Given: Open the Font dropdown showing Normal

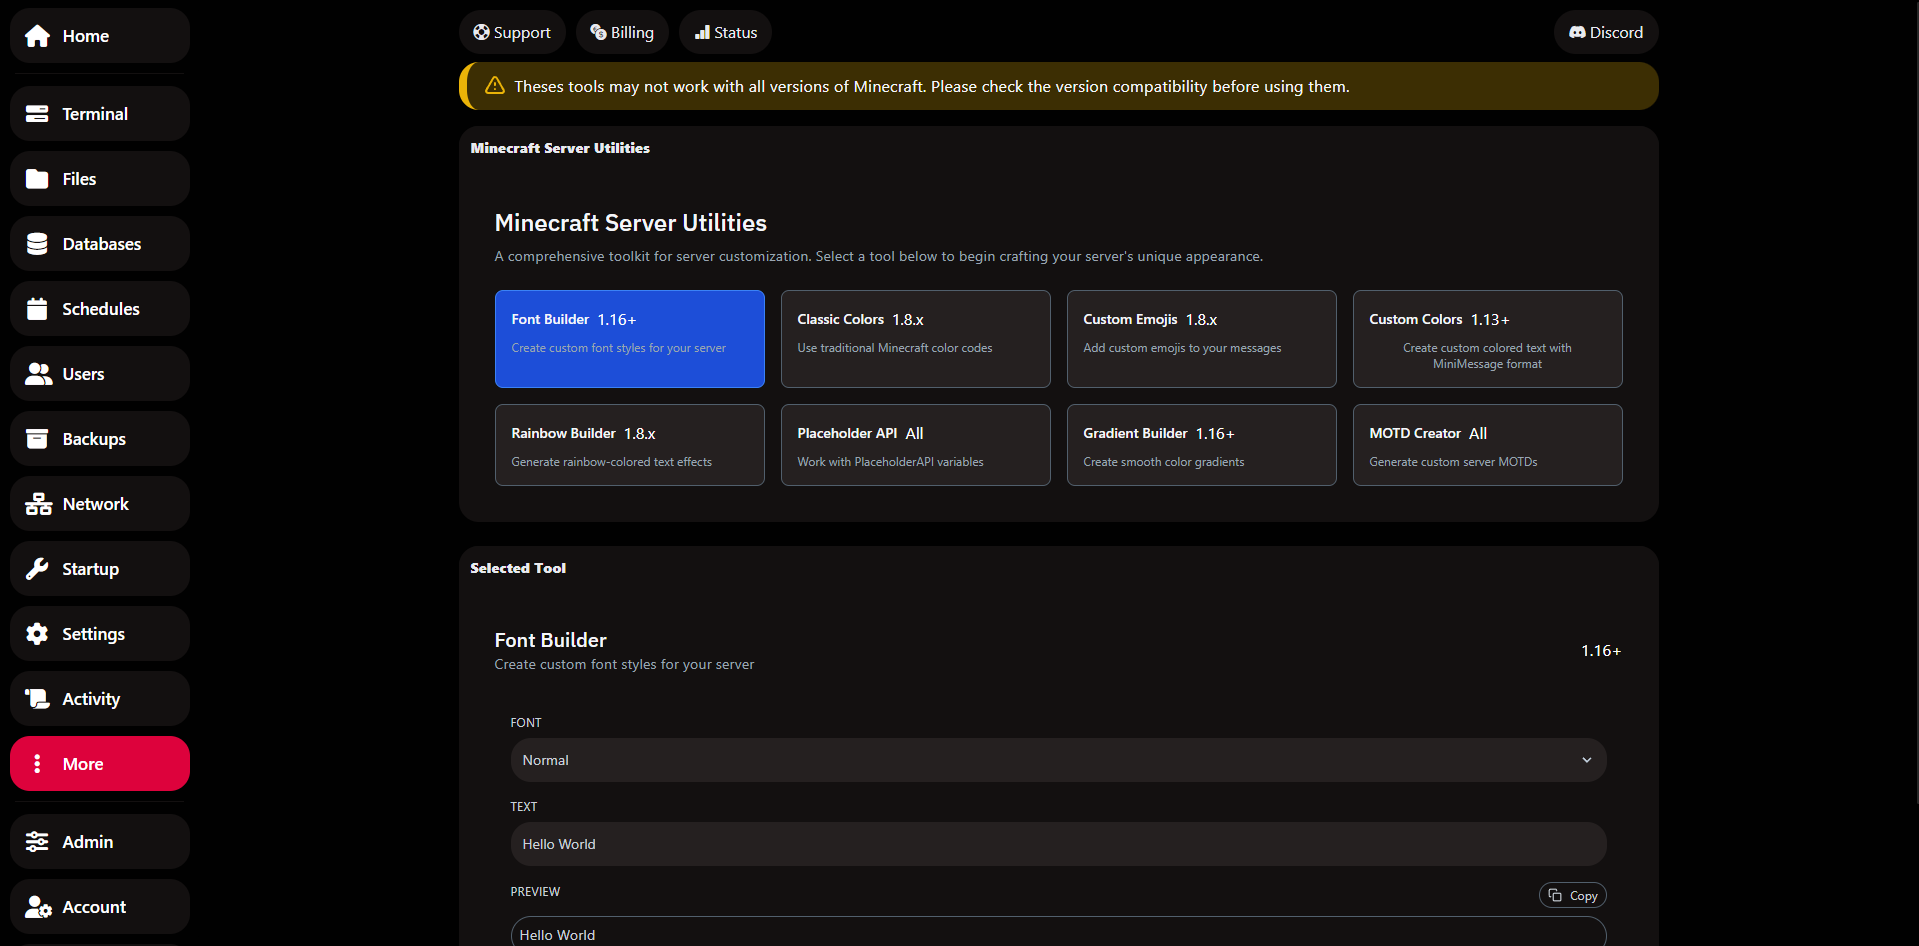Looking at the screenshot, I should click(x=1058, y=760).
